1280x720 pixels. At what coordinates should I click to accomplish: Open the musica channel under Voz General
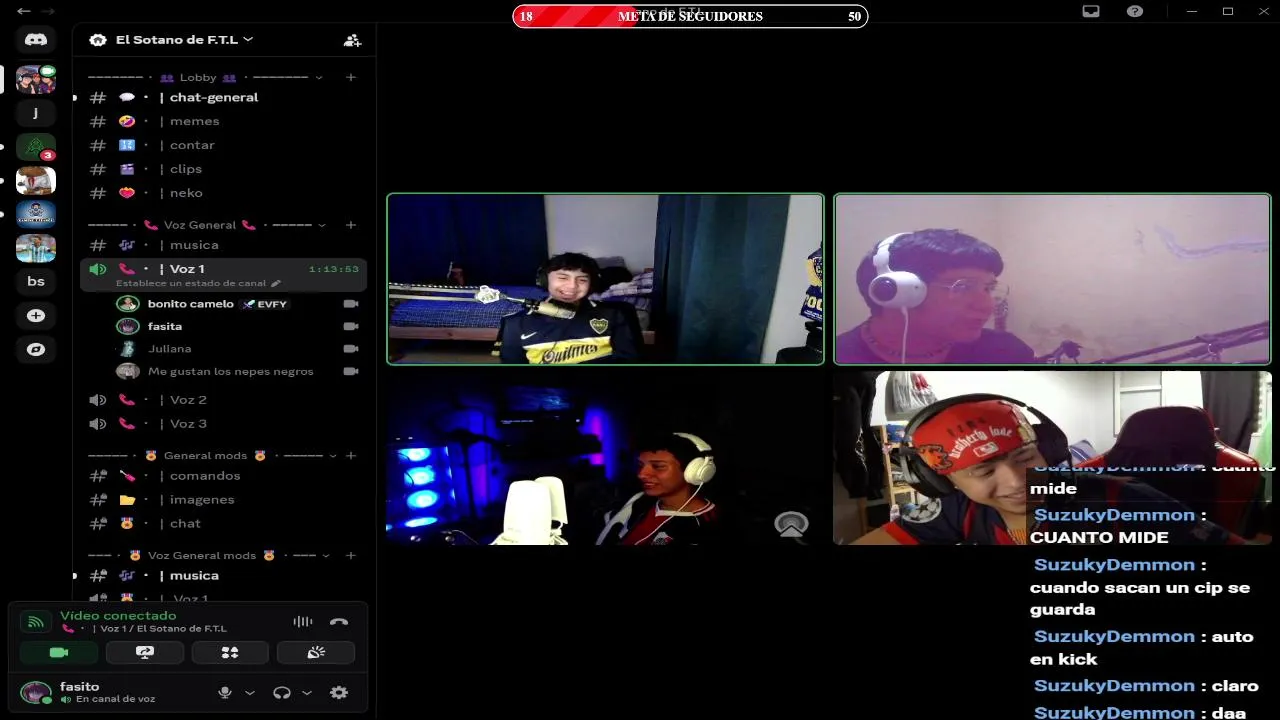pyautogui.click(x=223, y=245)
